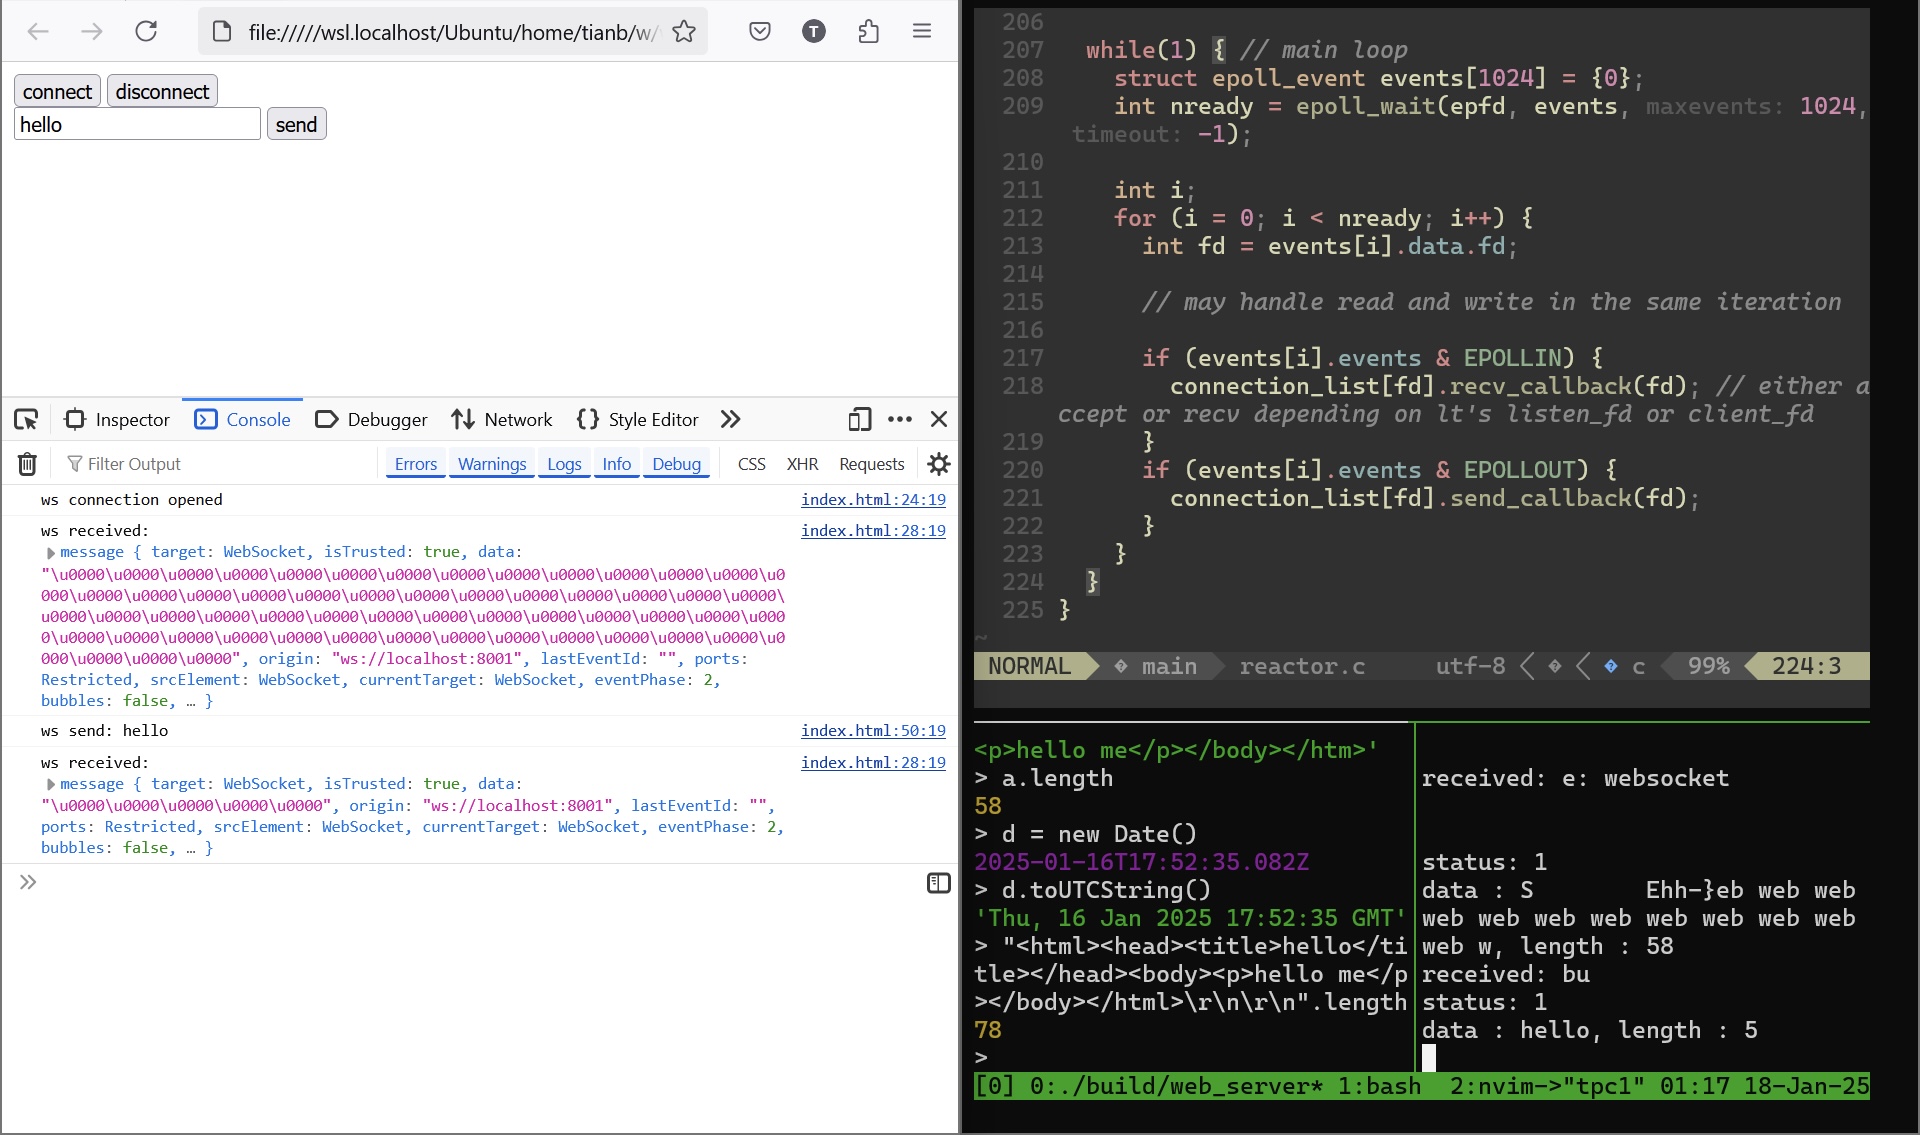Toggle the Errors filter
The width and height of the screenshot is (1920, 1135).
[415, 464]
